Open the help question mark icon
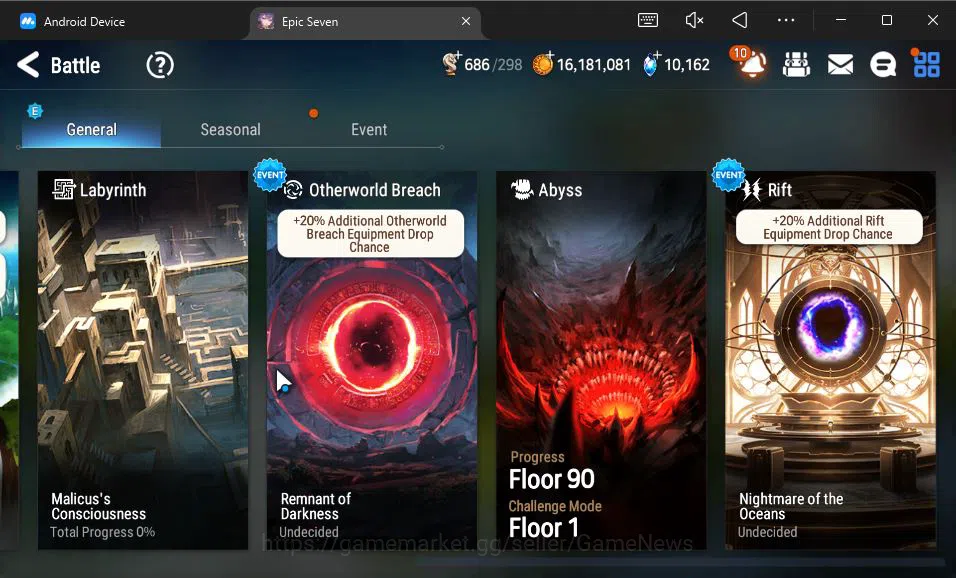This screenshot has height=578, width=956. click(x=160, y=65)
